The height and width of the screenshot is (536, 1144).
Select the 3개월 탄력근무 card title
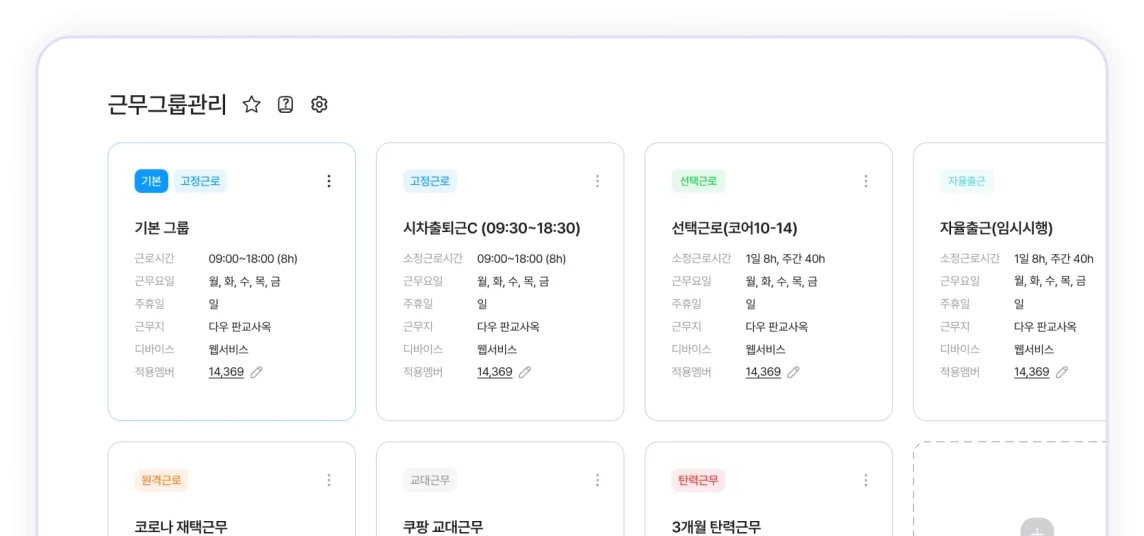point(716,527)
